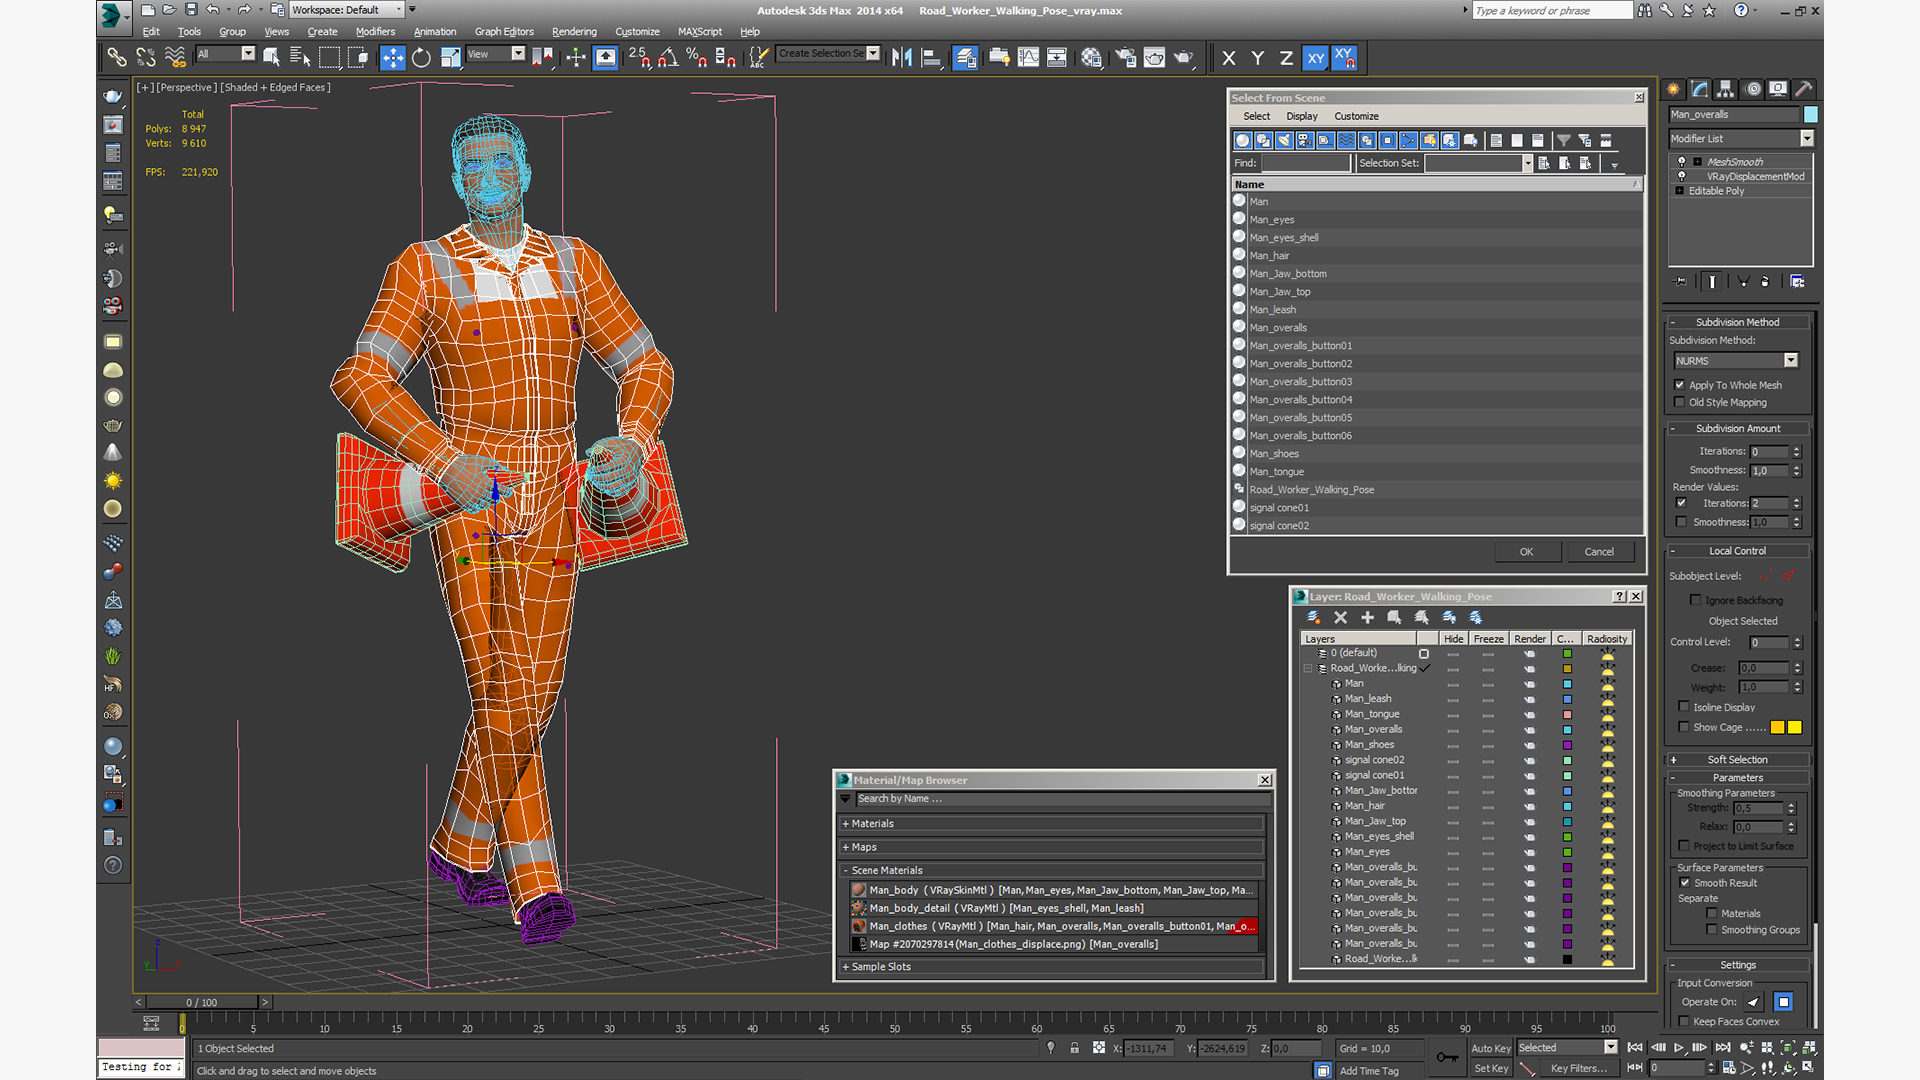The height and width of the screenshot is (1080, 1920).
Task: Click Play Animation button in playback controls
Action: (1679, 1048)
